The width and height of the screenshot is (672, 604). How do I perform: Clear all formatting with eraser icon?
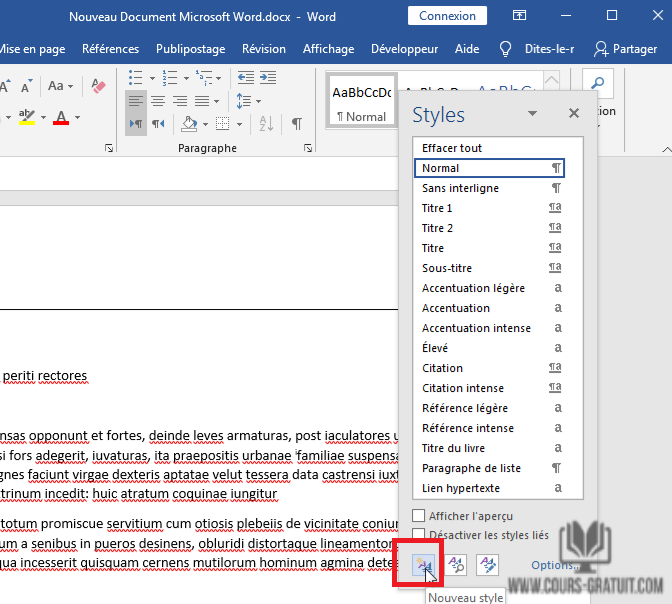(x=99, y=86)
